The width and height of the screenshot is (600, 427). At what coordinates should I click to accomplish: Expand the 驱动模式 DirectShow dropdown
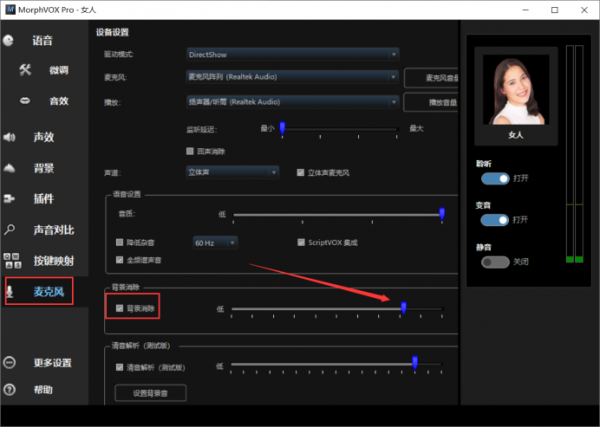coord(293,54)
